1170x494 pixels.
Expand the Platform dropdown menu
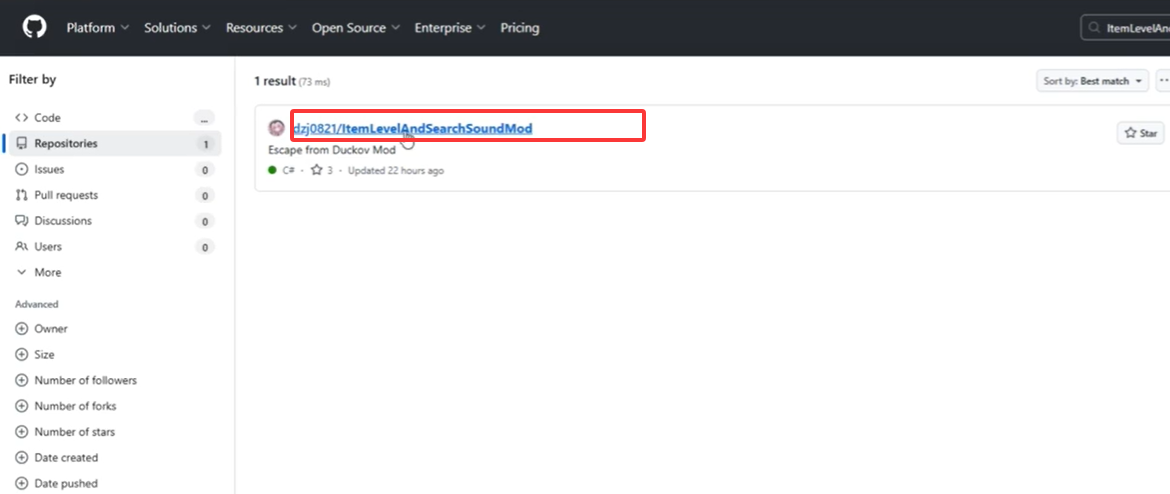[97, 28]
